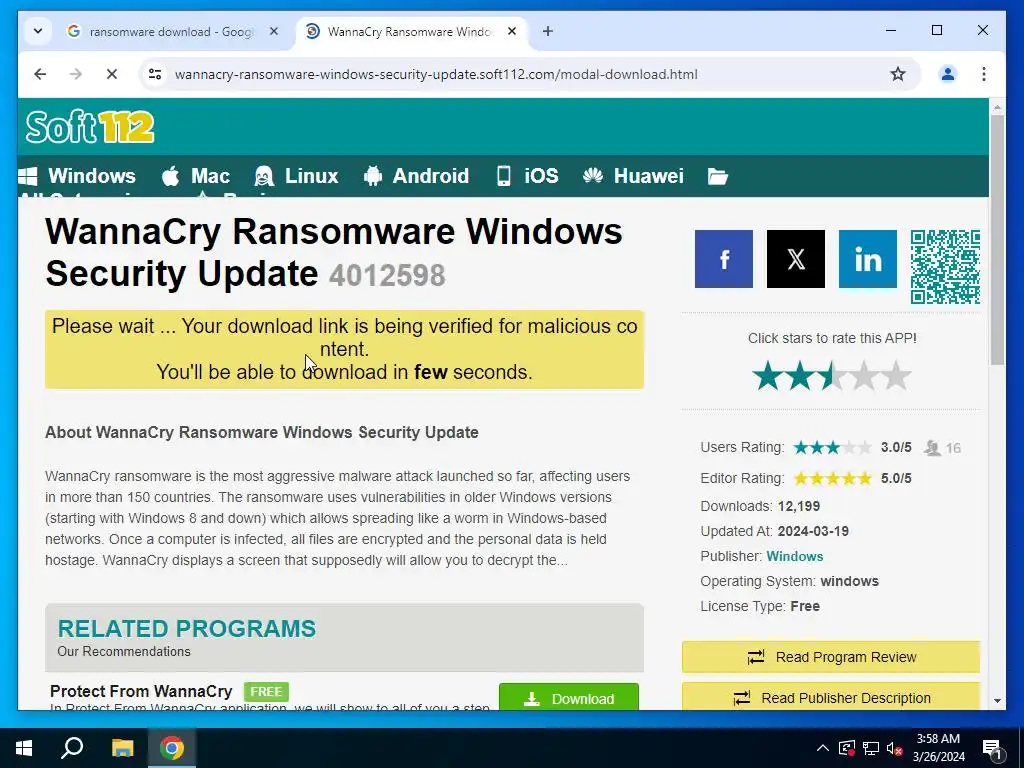Open the Windows Start menu
This screenshot has height=768, width=1024.
click(x=24, y=748)
